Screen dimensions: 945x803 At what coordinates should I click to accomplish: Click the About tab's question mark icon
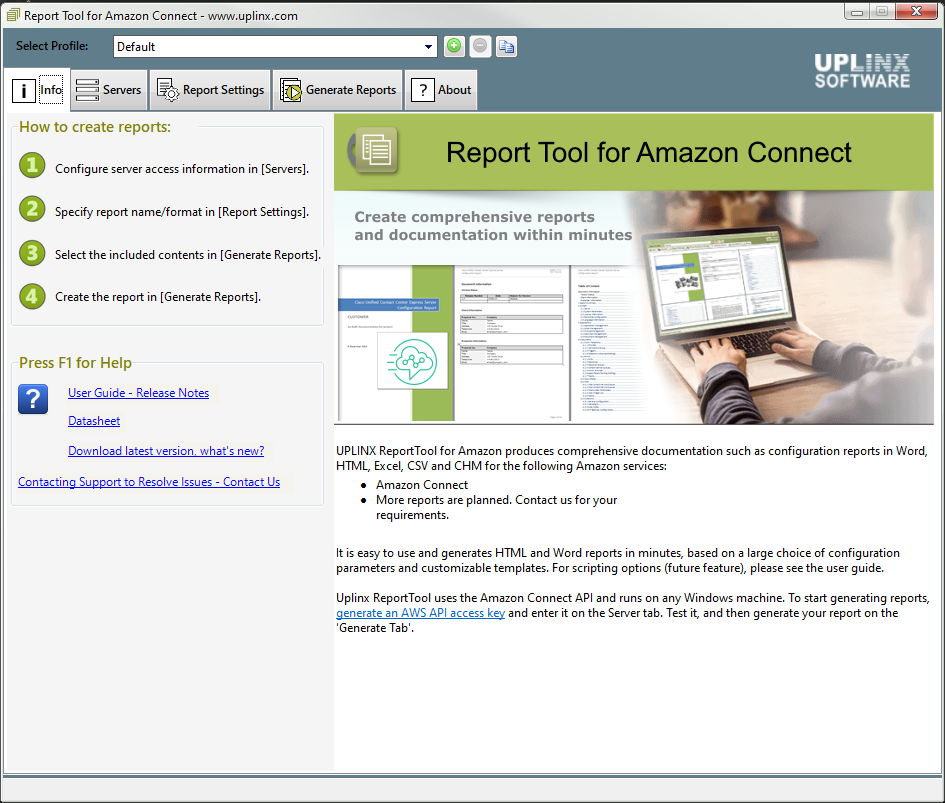(x=422, y=90)
